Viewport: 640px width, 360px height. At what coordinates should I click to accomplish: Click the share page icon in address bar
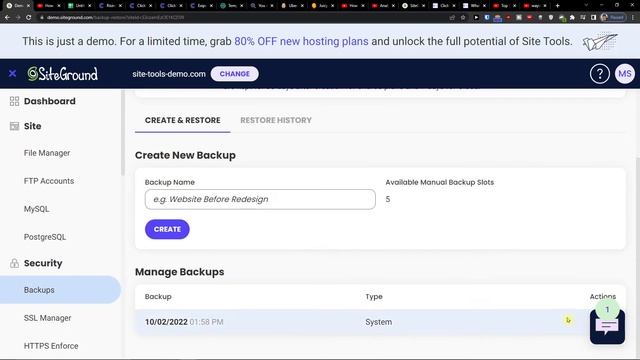[452, 18]
